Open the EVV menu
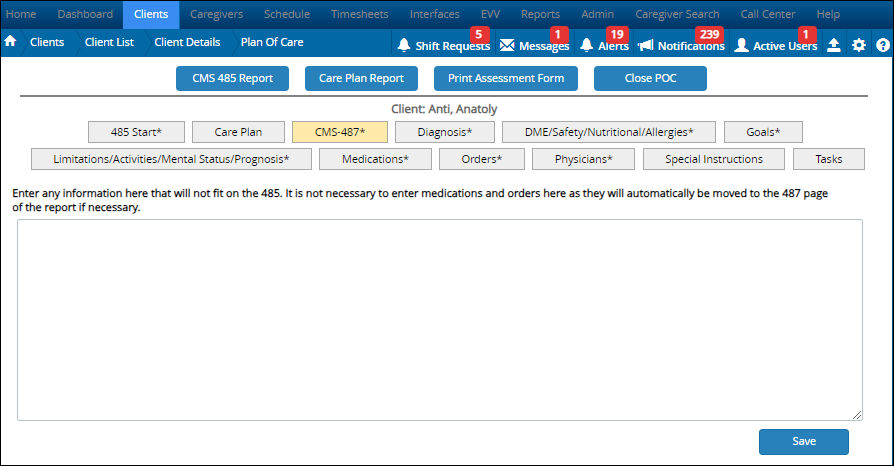The image size is (894, 466). pos(490,14)
